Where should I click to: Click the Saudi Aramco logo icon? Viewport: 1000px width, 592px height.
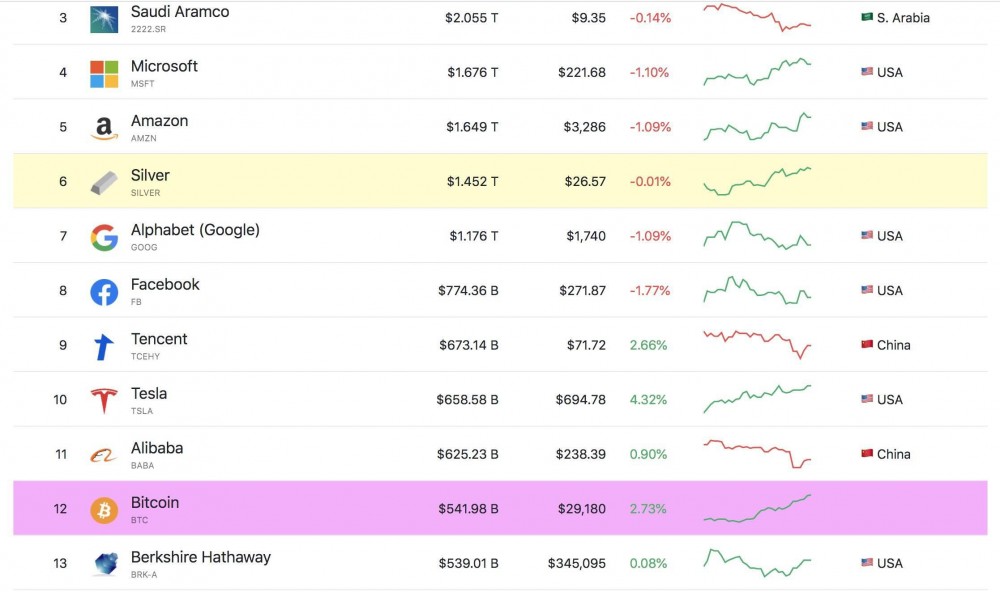[x=104, y=19]
